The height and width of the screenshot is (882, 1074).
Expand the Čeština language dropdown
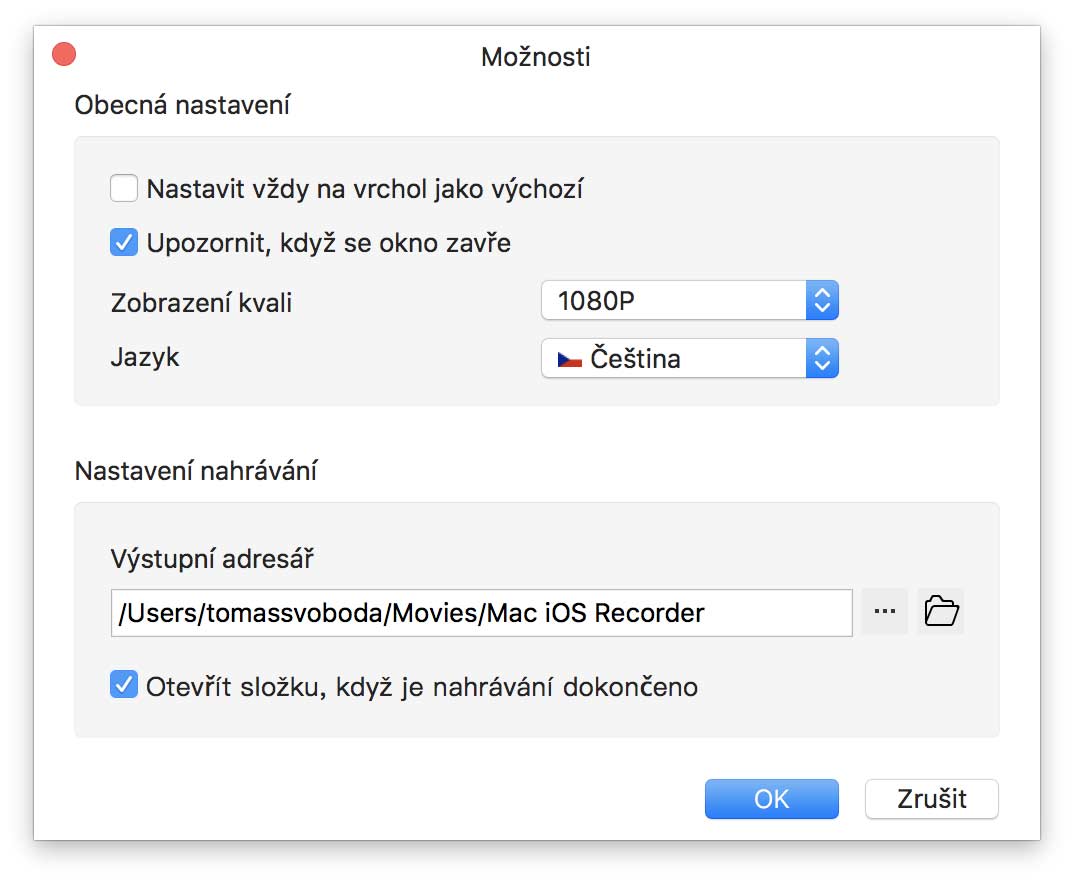tap(673, 359)
